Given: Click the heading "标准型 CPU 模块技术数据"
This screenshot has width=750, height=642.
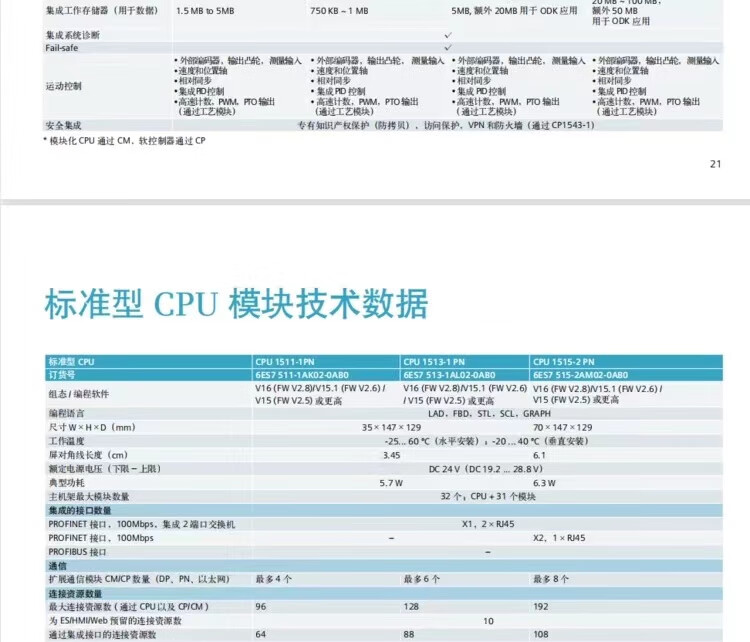Looking at the screenshot, I should (x=236, y=304).
